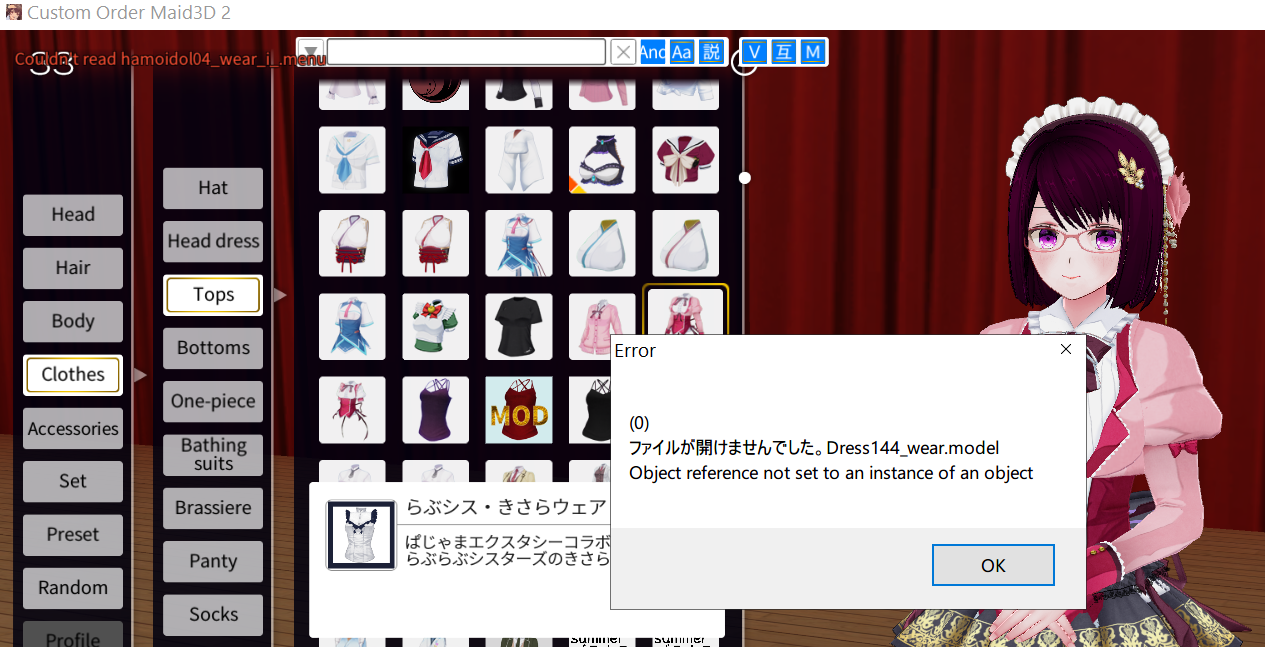Choose the Hat subcategory
Screen dimensions: 1265x647
213,188
